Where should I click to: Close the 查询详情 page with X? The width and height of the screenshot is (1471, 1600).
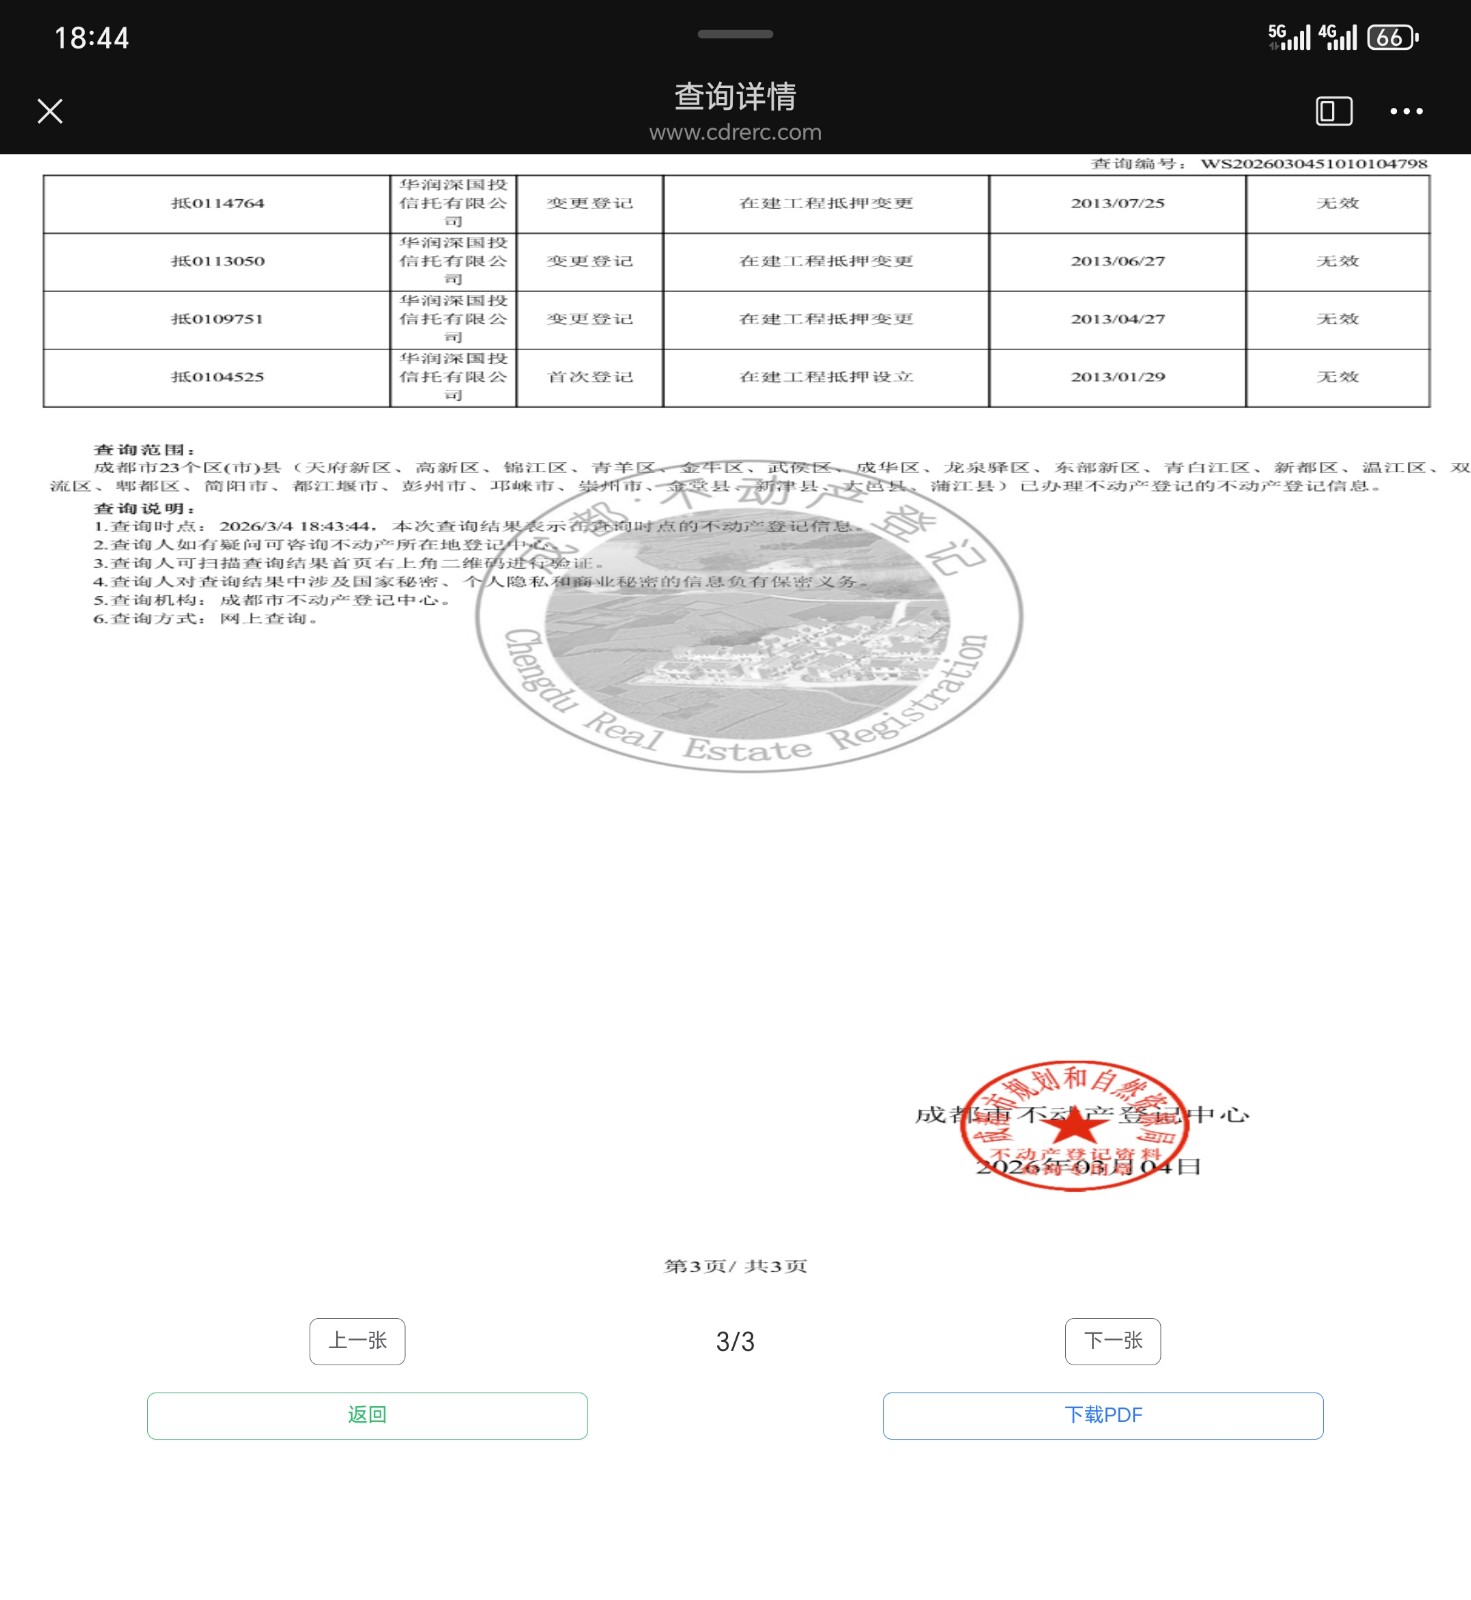[x=50, y=111]
